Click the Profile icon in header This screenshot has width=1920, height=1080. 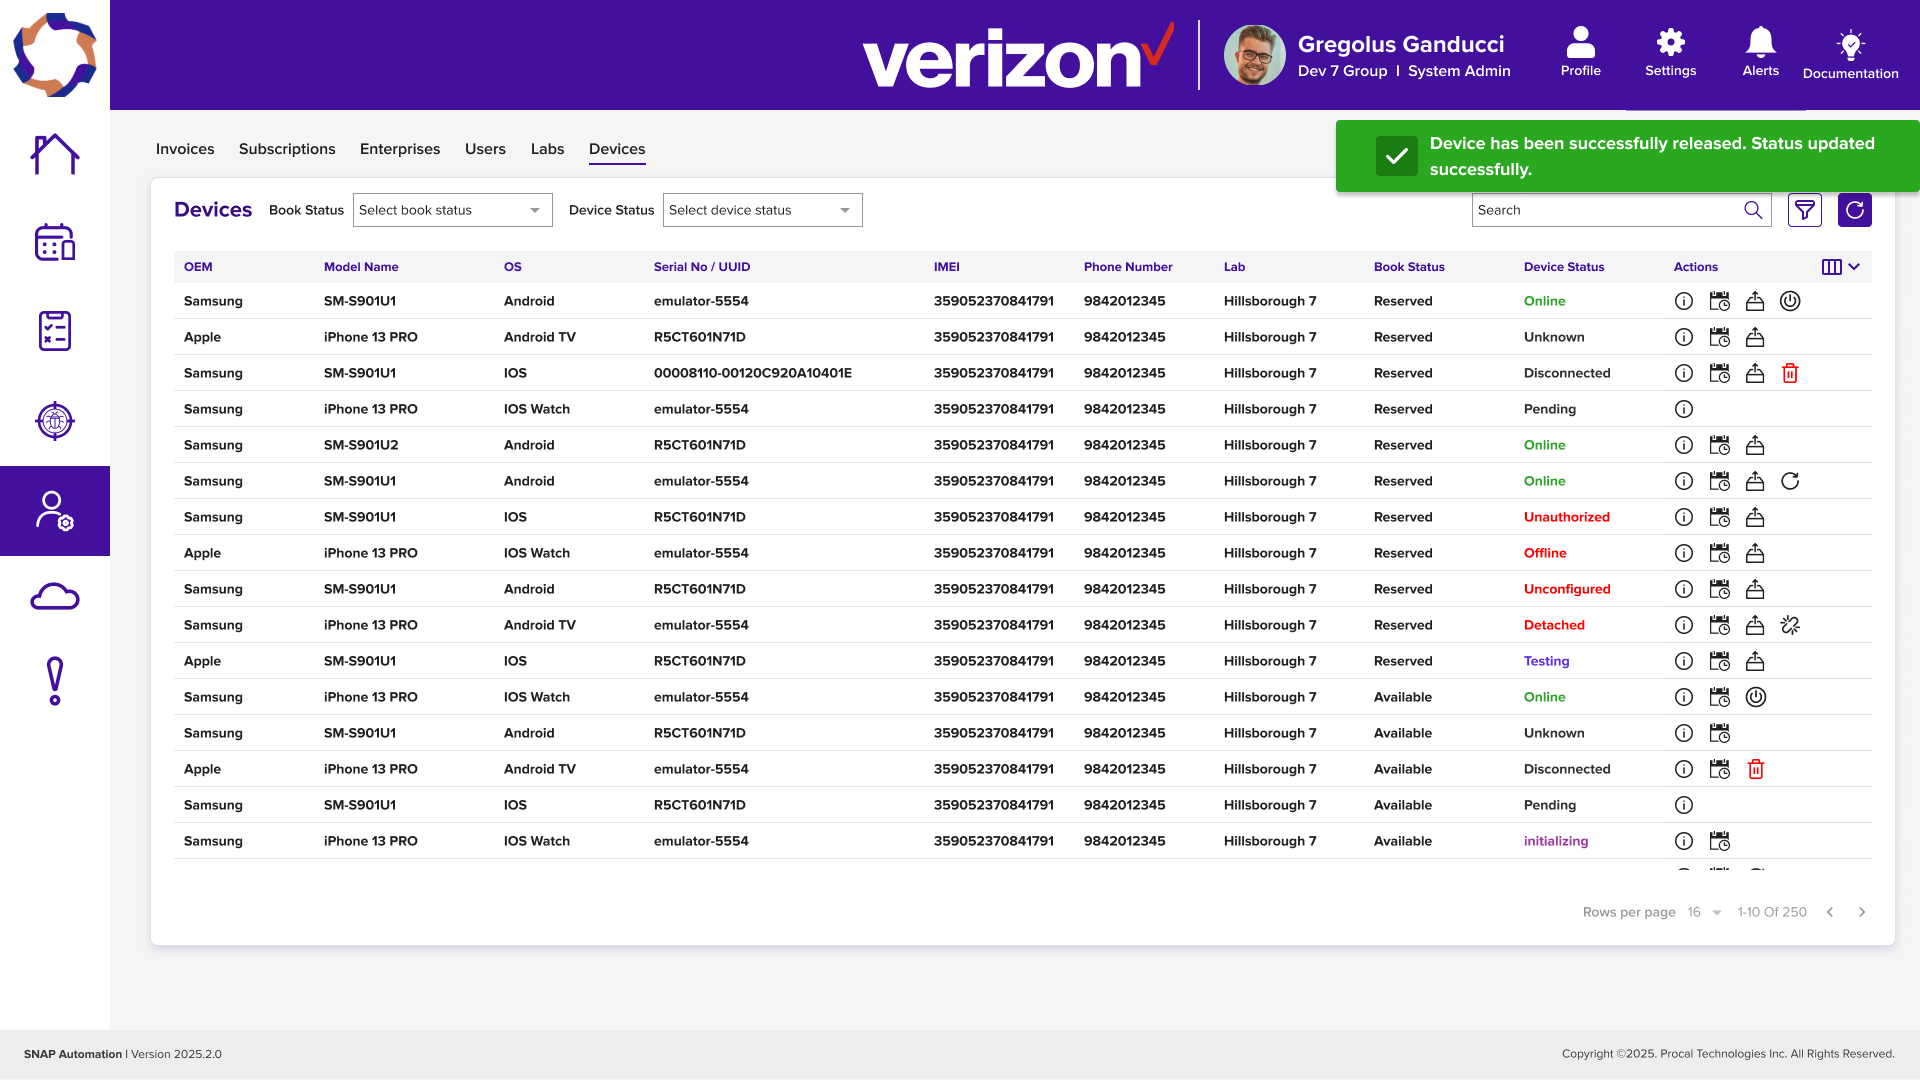coord(1580,52)
